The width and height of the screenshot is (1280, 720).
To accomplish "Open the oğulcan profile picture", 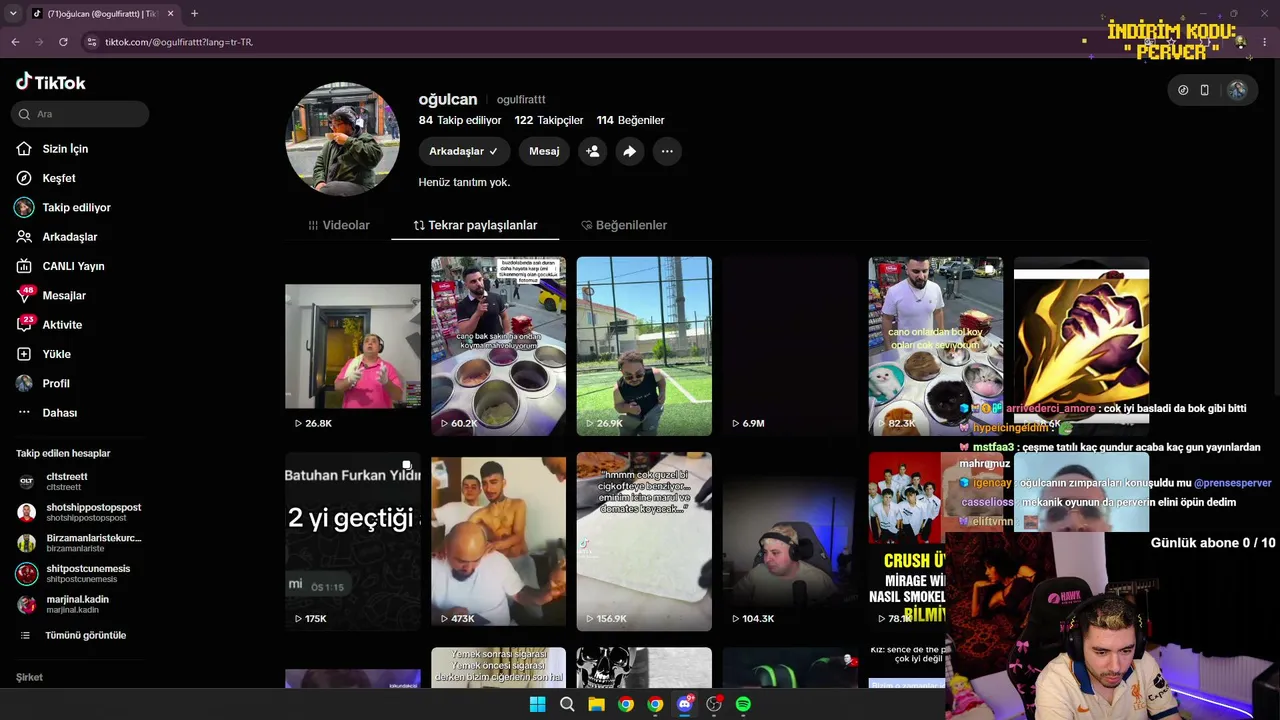I will coord(343,139).
